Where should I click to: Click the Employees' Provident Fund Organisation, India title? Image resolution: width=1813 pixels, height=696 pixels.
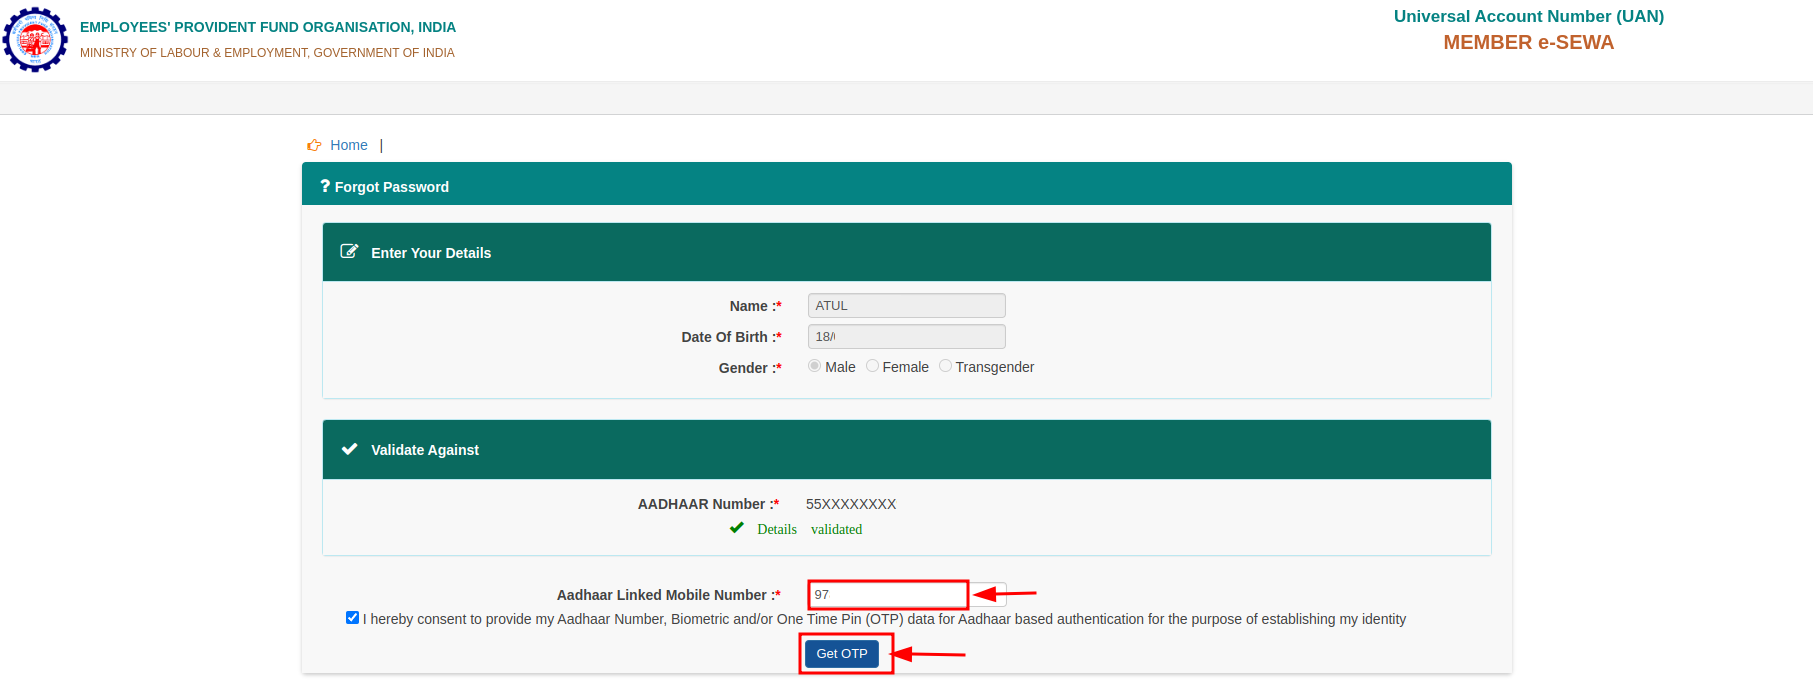tap(268, 27)
